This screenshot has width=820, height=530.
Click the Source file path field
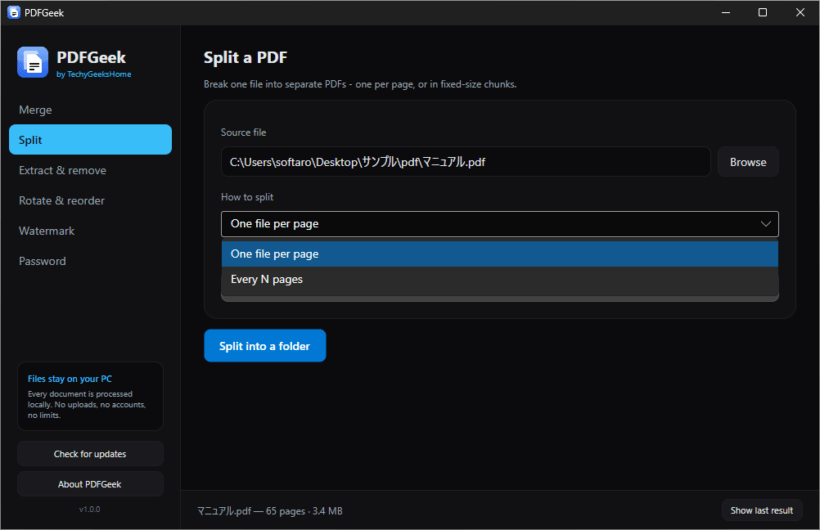465,162
